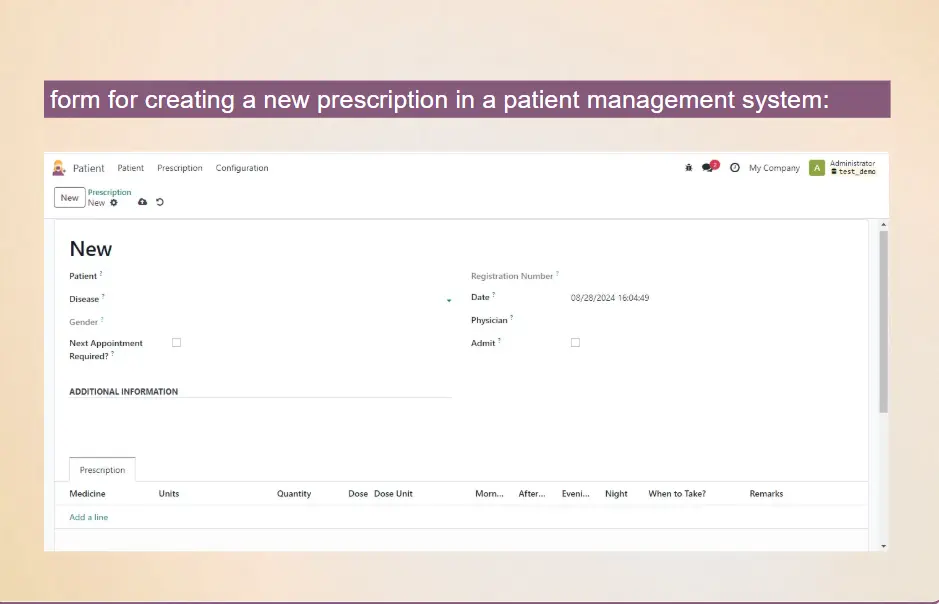Click the vertical scrollbar on form
The width and height of the screenshot is (939, 604).
click(x=883, y=320)
